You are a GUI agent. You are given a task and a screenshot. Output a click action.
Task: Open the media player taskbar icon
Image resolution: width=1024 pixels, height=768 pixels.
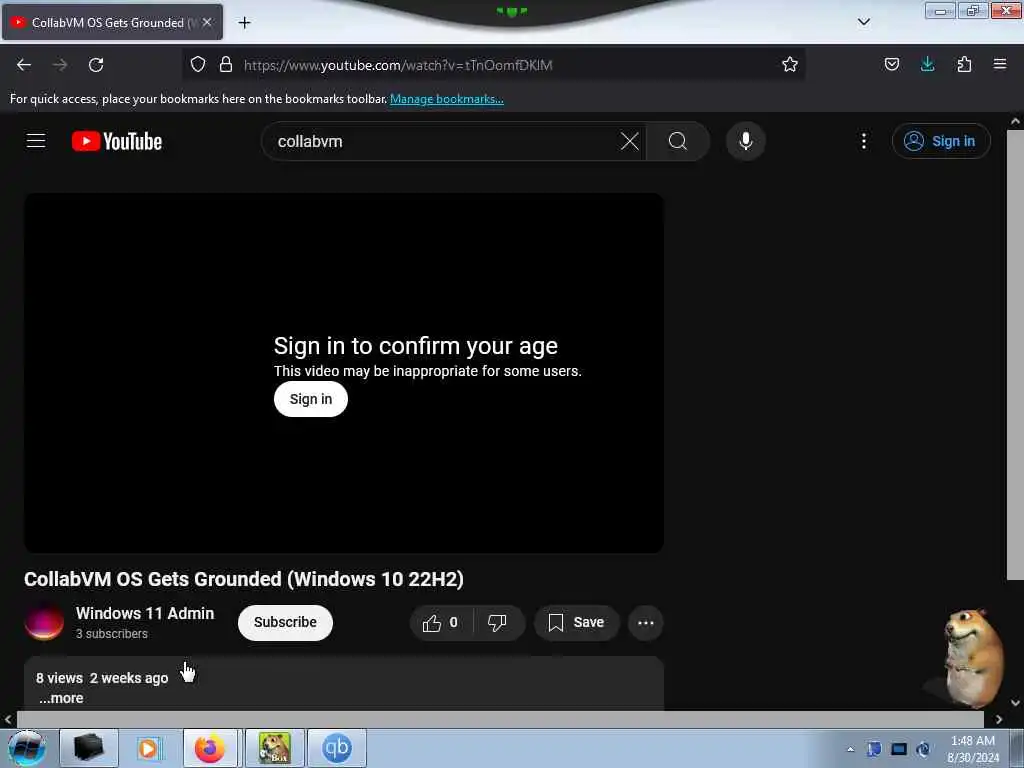(x=148, y=748)
